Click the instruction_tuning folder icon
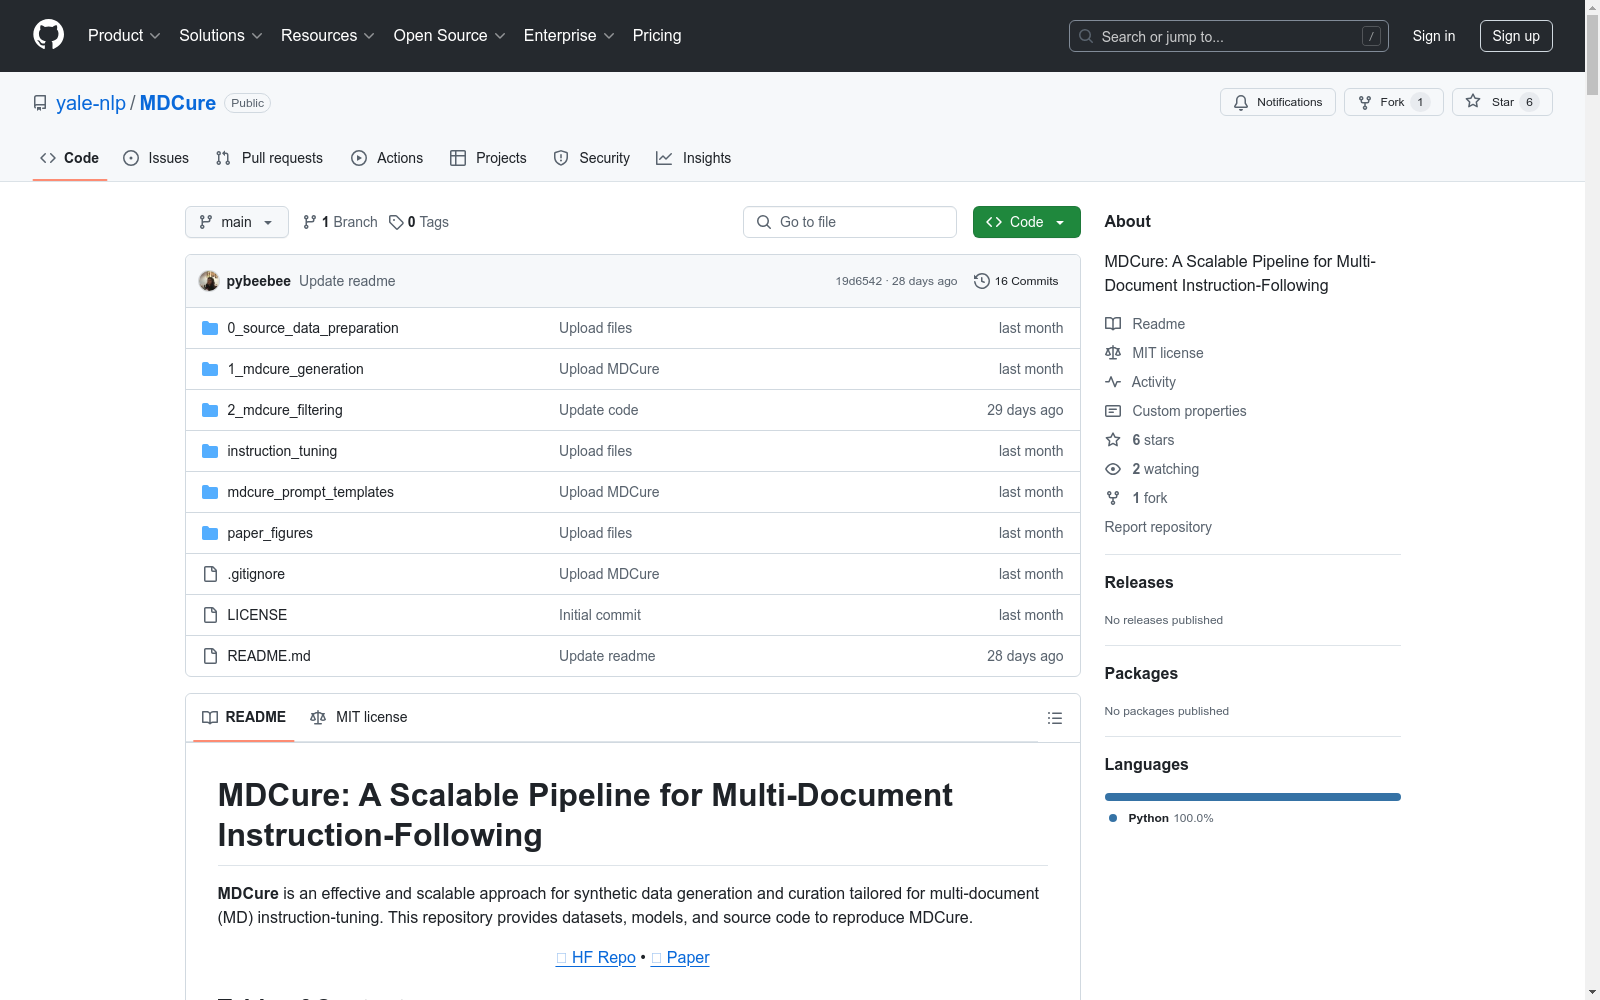 click(x=210, y=451)
